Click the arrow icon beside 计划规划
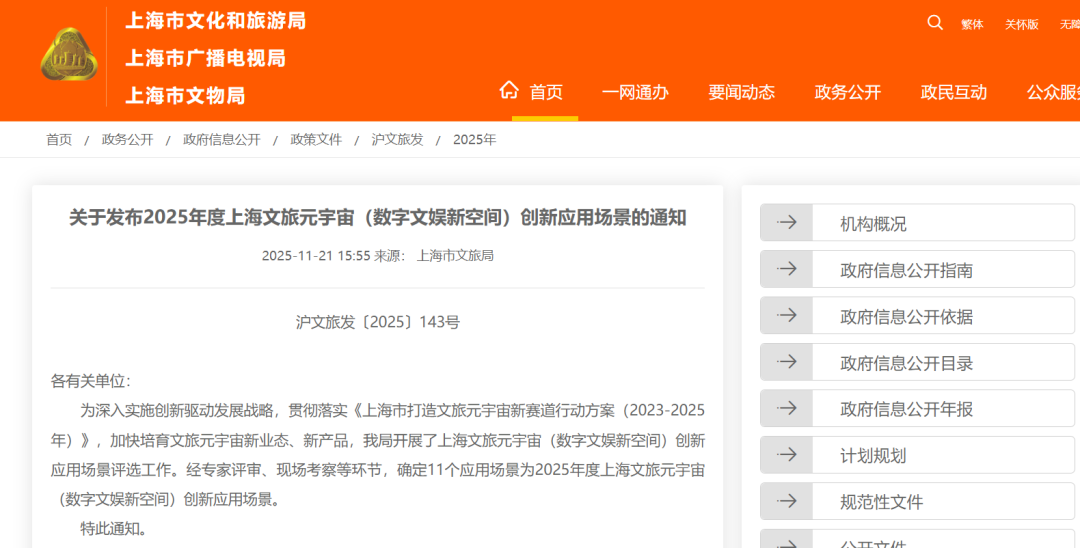 coord(787,454)
